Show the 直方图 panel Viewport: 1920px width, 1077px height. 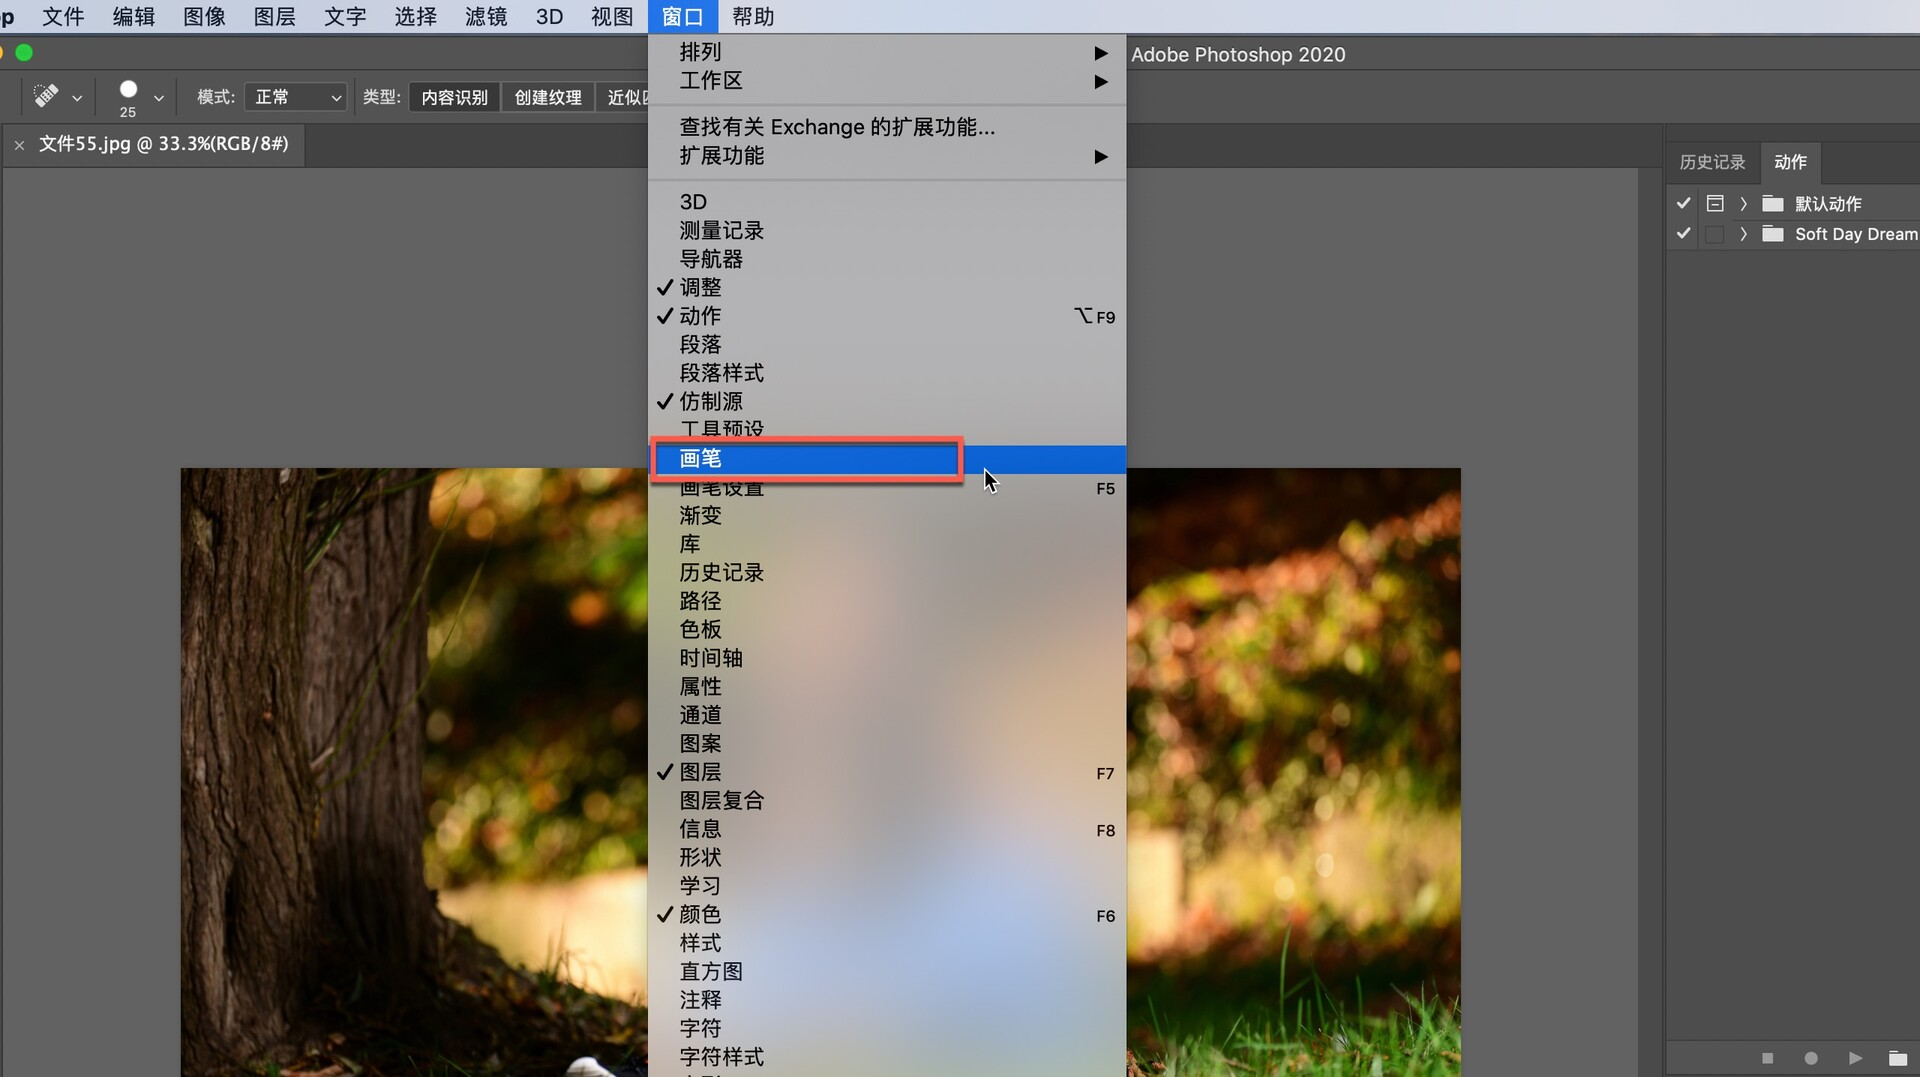(887, 972)
